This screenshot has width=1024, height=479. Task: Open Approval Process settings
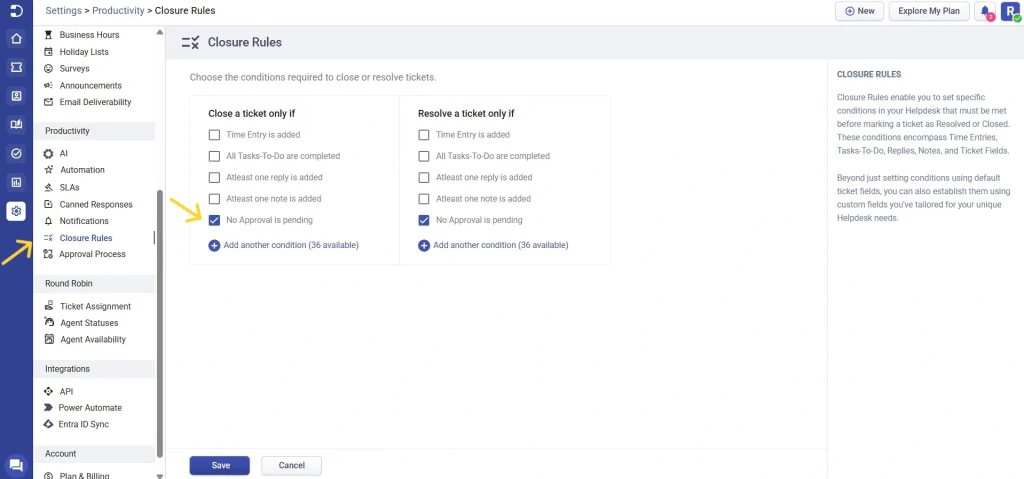click(x=92, y=254)
